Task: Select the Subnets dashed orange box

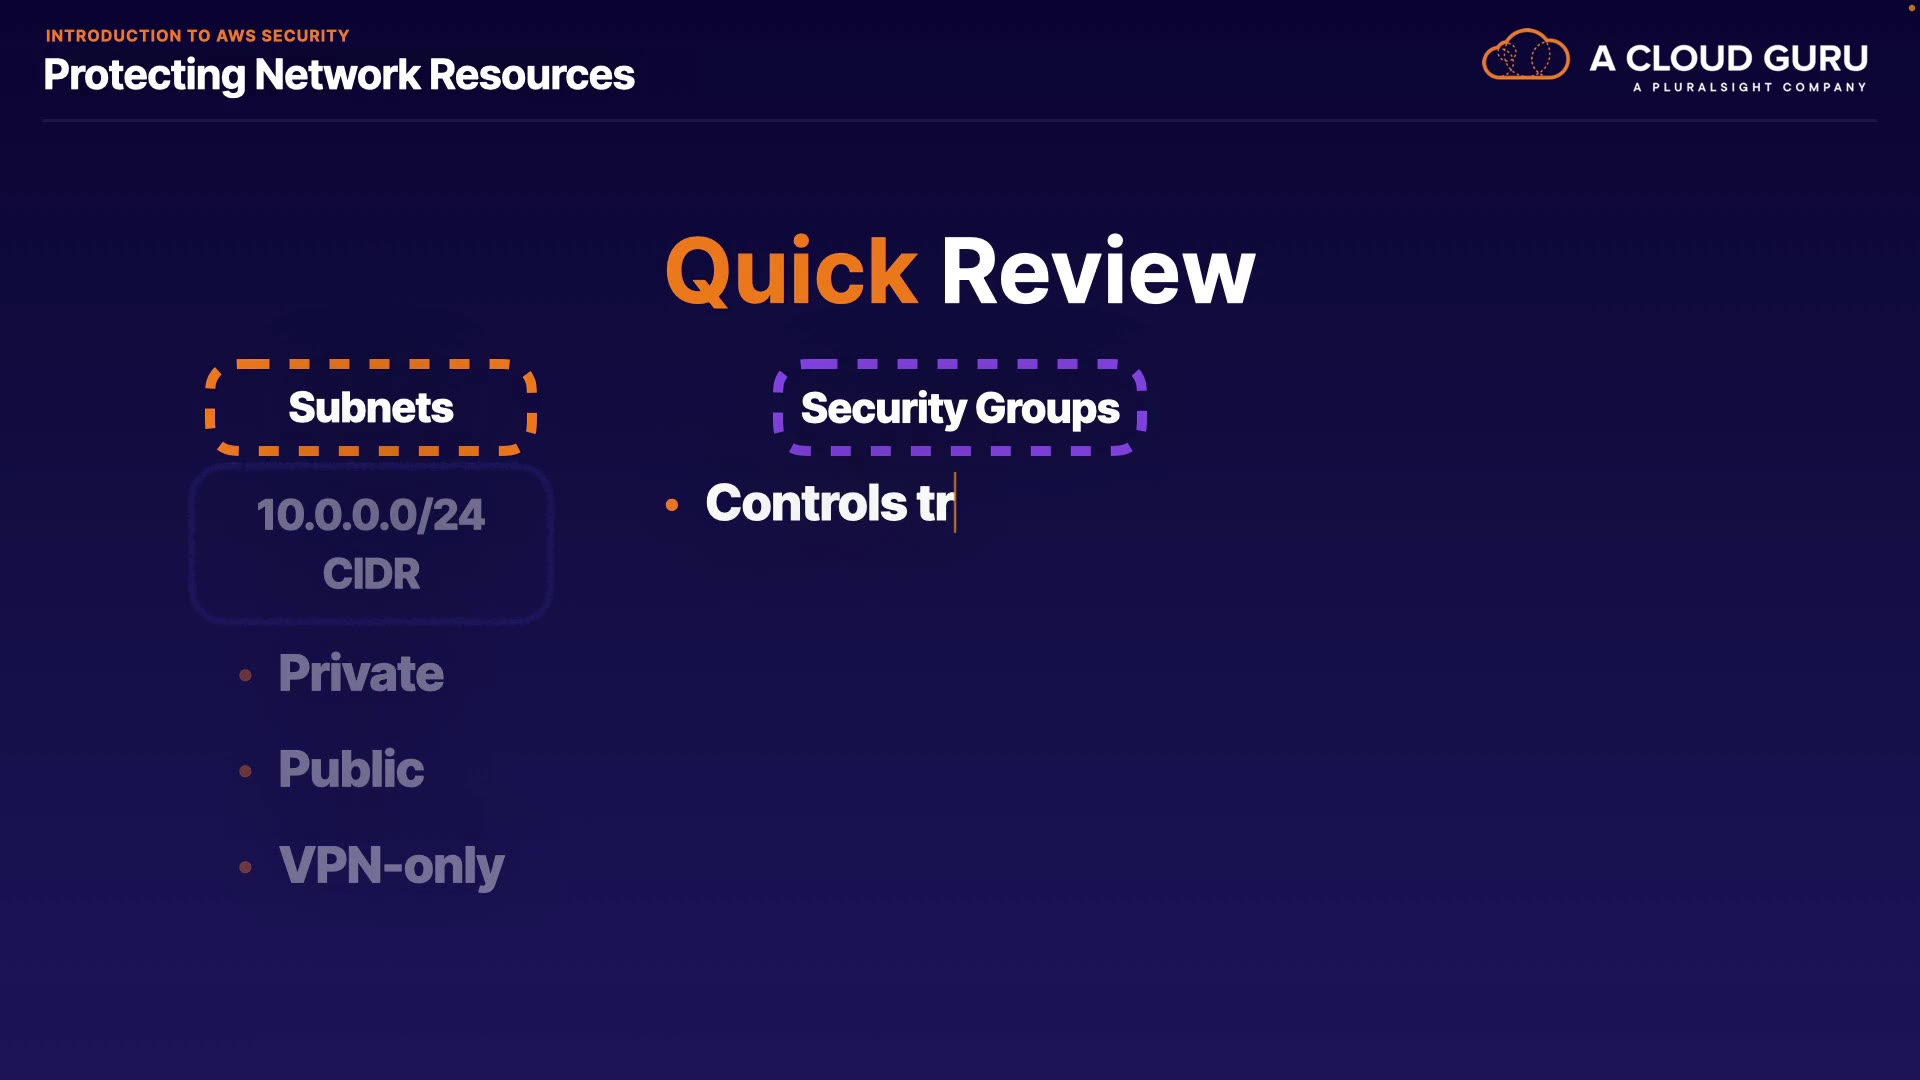Action: (x=371, y=408)
